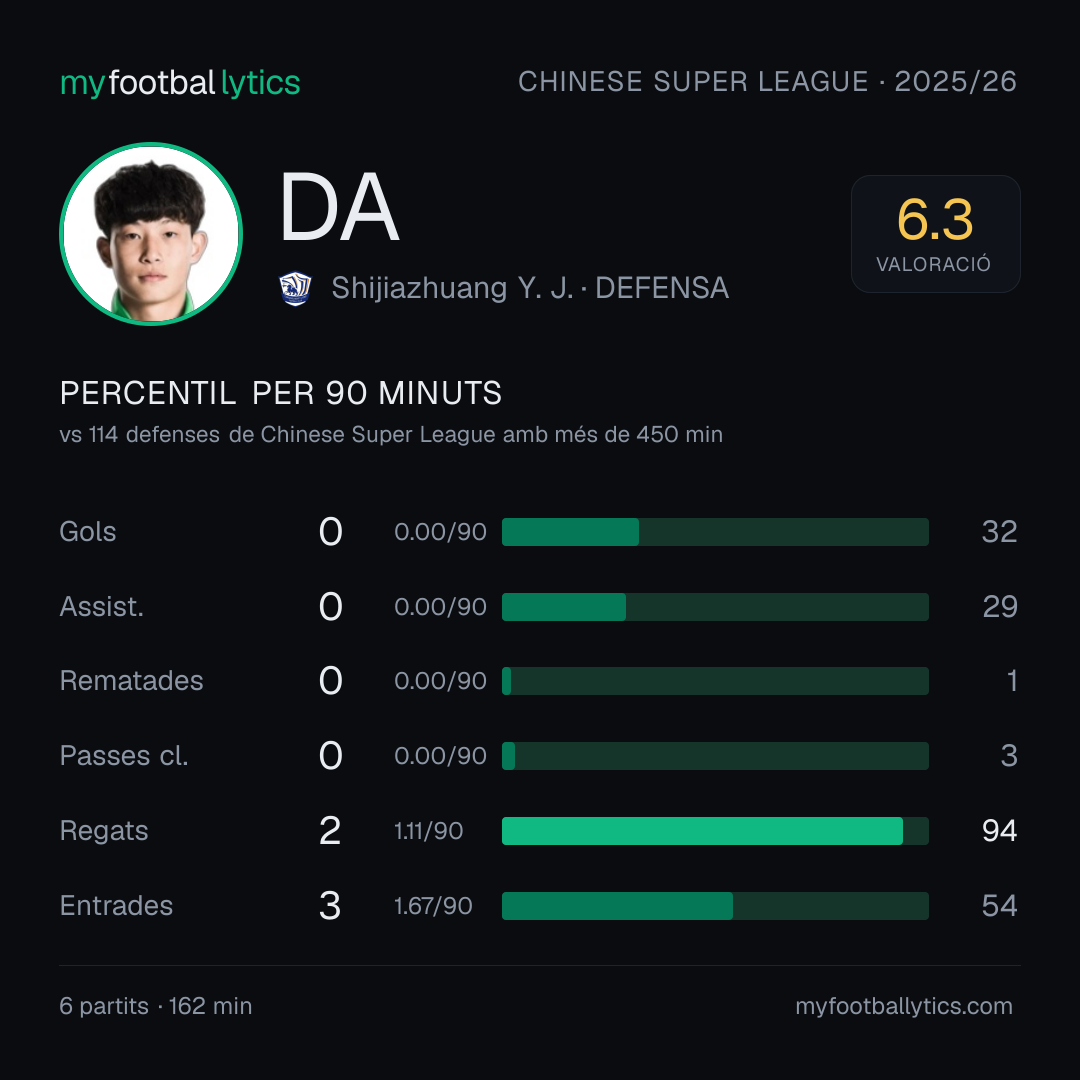This screenshot has width=1080, height=1080.
Task: Click the Assist. percentile bar
Action: 715,607
